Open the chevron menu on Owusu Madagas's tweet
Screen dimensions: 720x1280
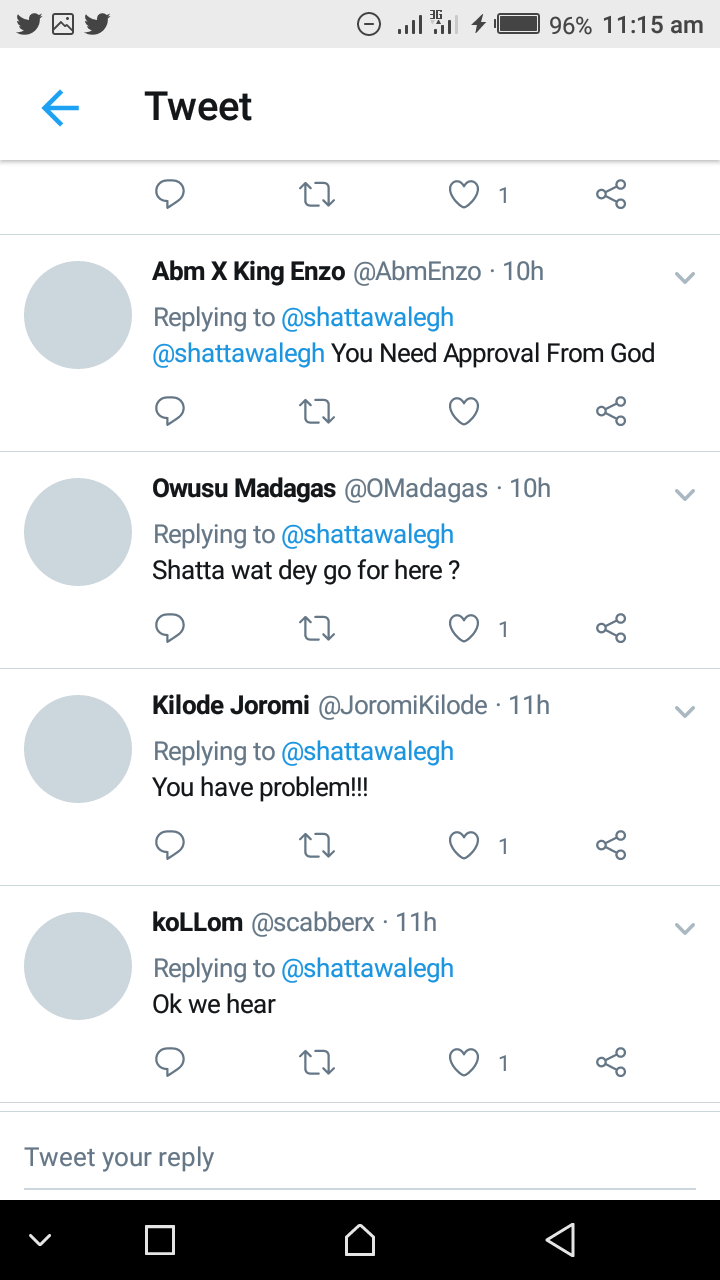pyautogui.click(x=685, y=495)
